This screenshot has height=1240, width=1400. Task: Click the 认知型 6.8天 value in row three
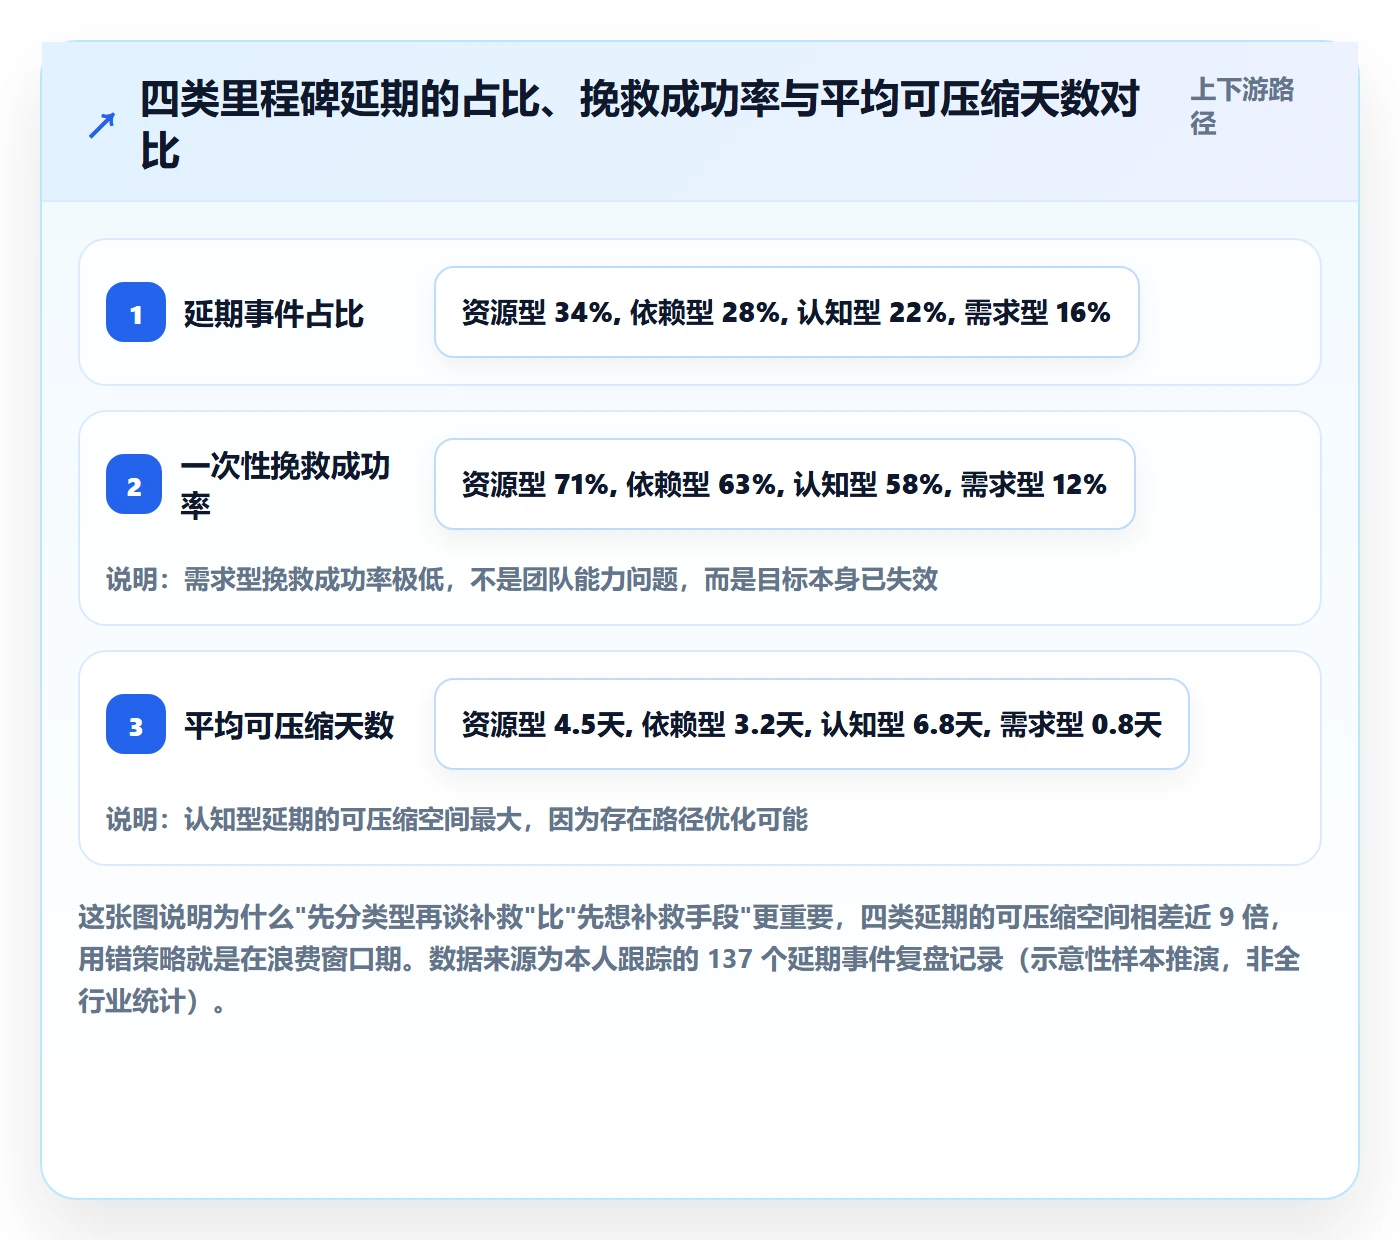point(904,725)
